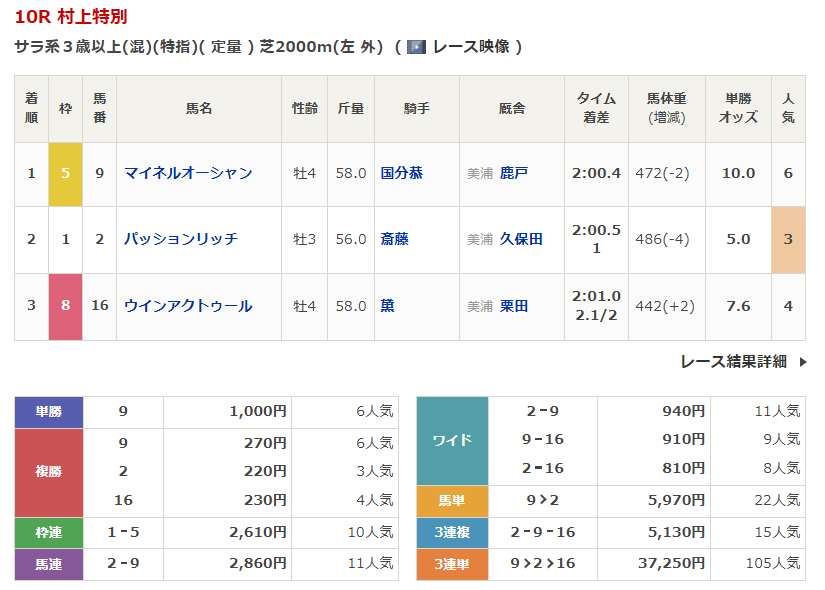Image resolution: width=825 pixels, height=590 pixels.
Task: Open trainer 栗田 page
Action: (514, 306)
